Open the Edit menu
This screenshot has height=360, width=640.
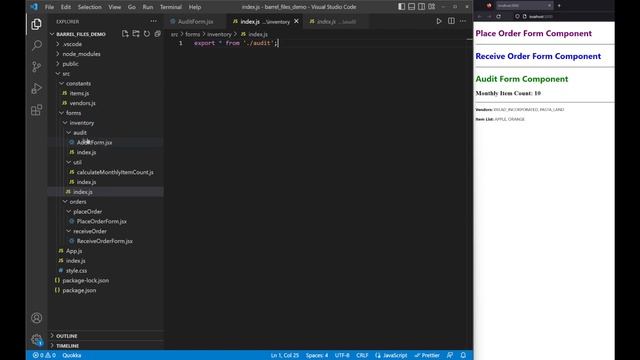[66, 7]
